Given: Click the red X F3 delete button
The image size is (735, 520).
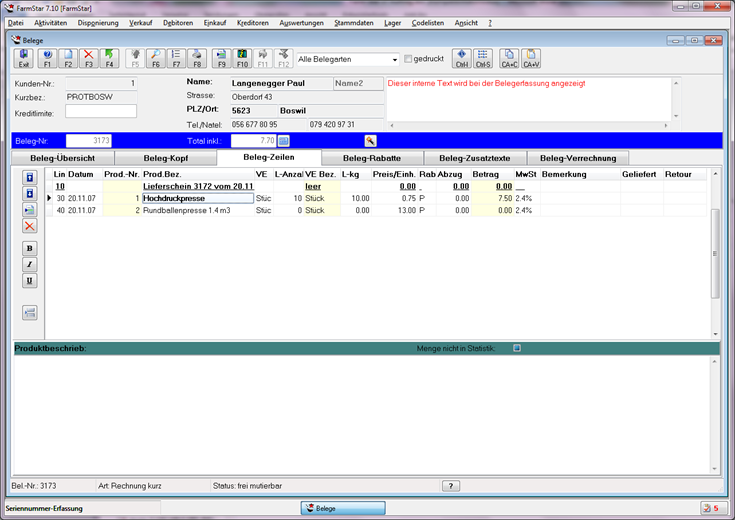Looking at the screenshot, I should pyautogui.click(x=89, y=59).
